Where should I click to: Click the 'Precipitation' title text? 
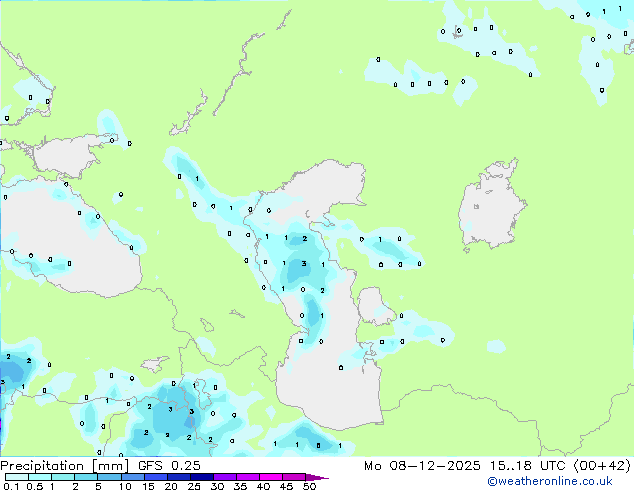[x=42, y=466]
